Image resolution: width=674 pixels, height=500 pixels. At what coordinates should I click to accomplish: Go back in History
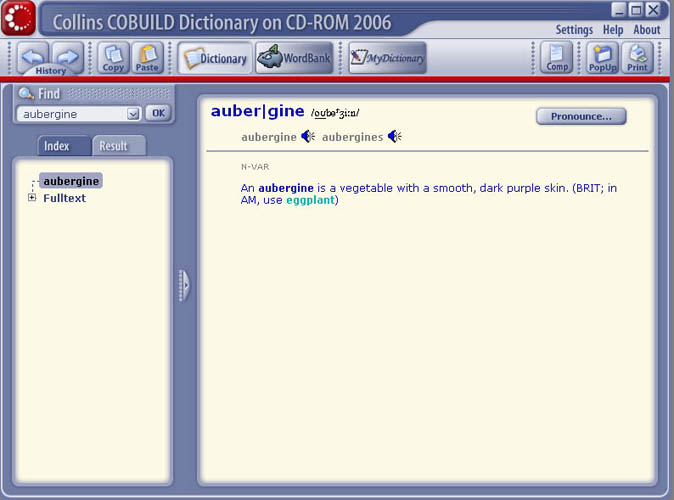click(33, 55)
